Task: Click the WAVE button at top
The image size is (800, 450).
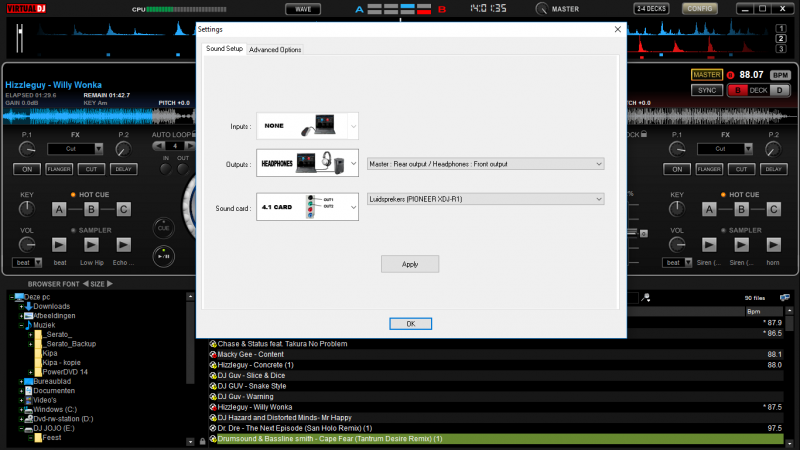Action: (x=303, y=9)
